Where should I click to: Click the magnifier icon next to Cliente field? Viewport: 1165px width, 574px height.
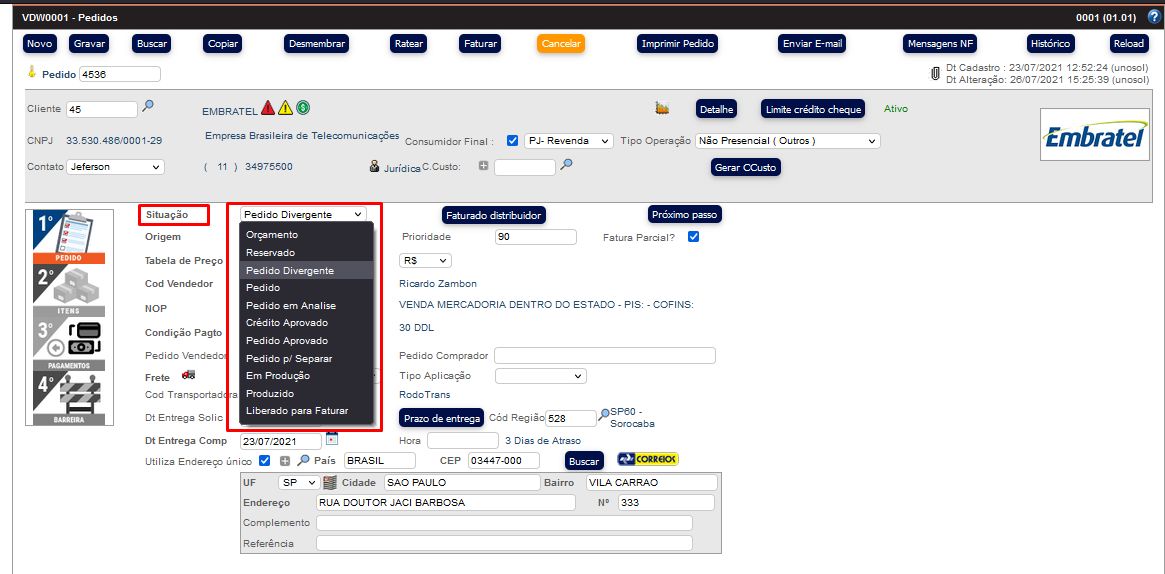pos(148,106)
